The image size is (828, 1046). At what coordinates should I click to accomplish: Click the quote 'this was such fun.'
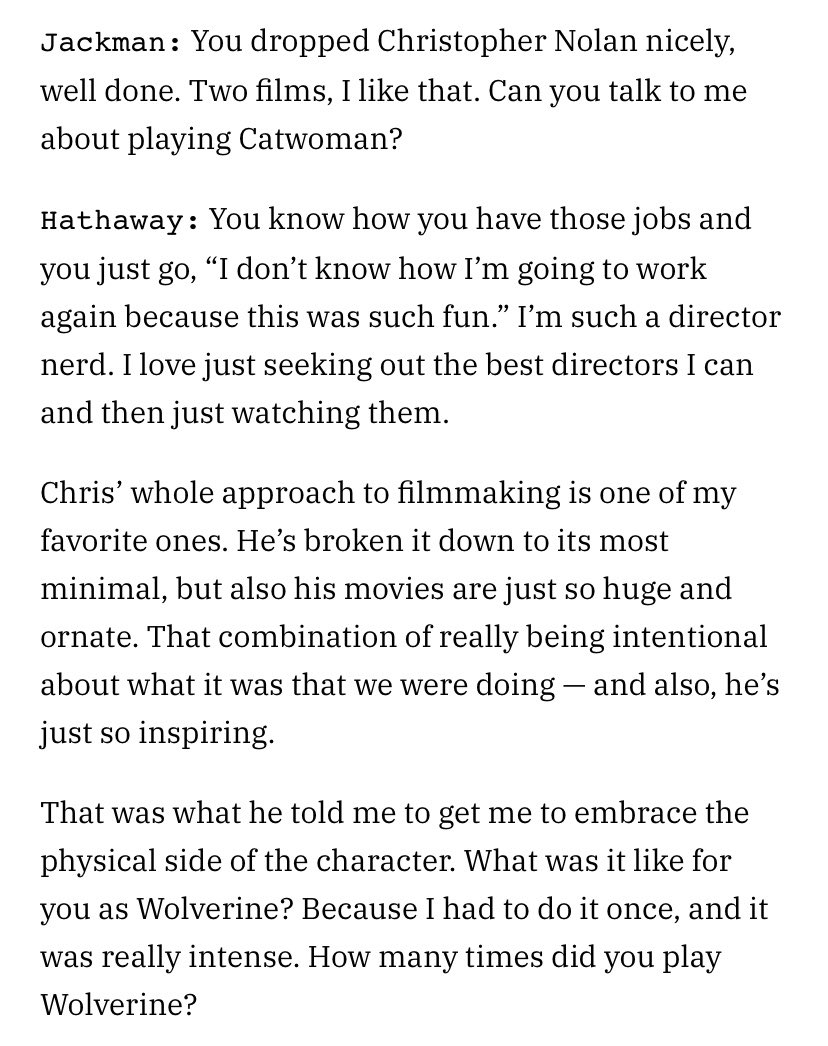click(379, 317)
